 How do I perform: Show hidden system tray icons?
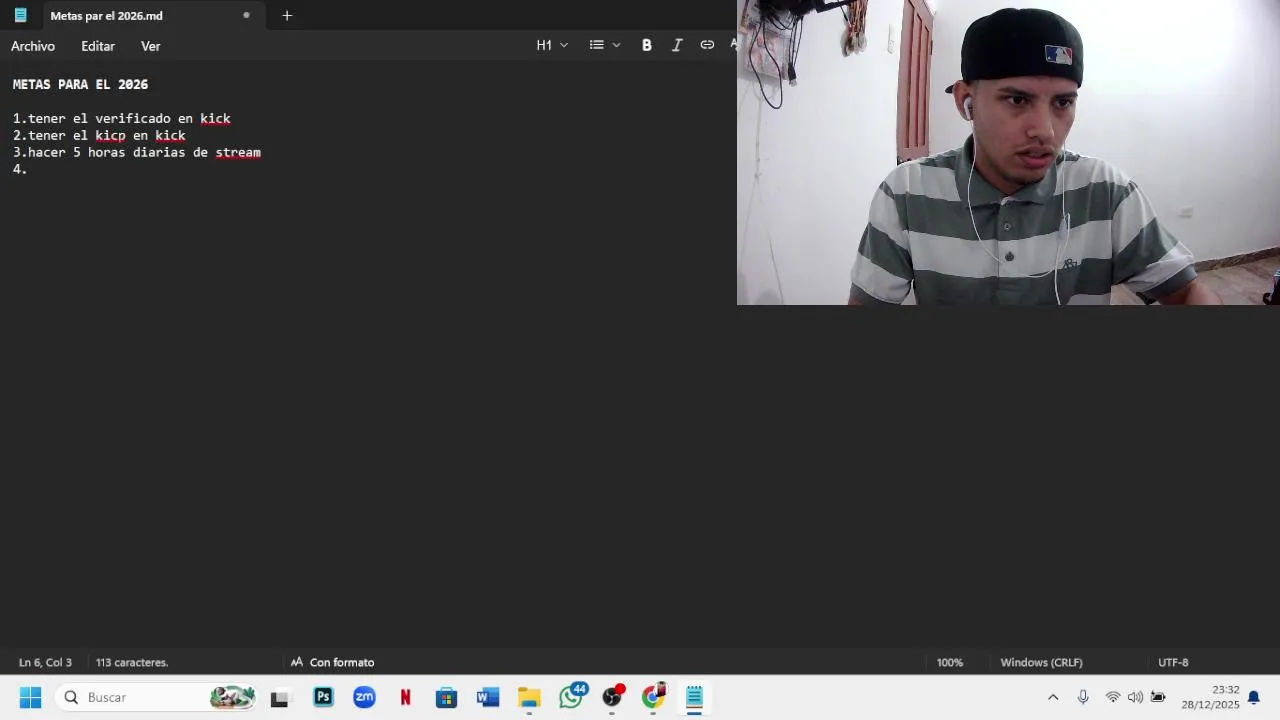coord(1053,697)
